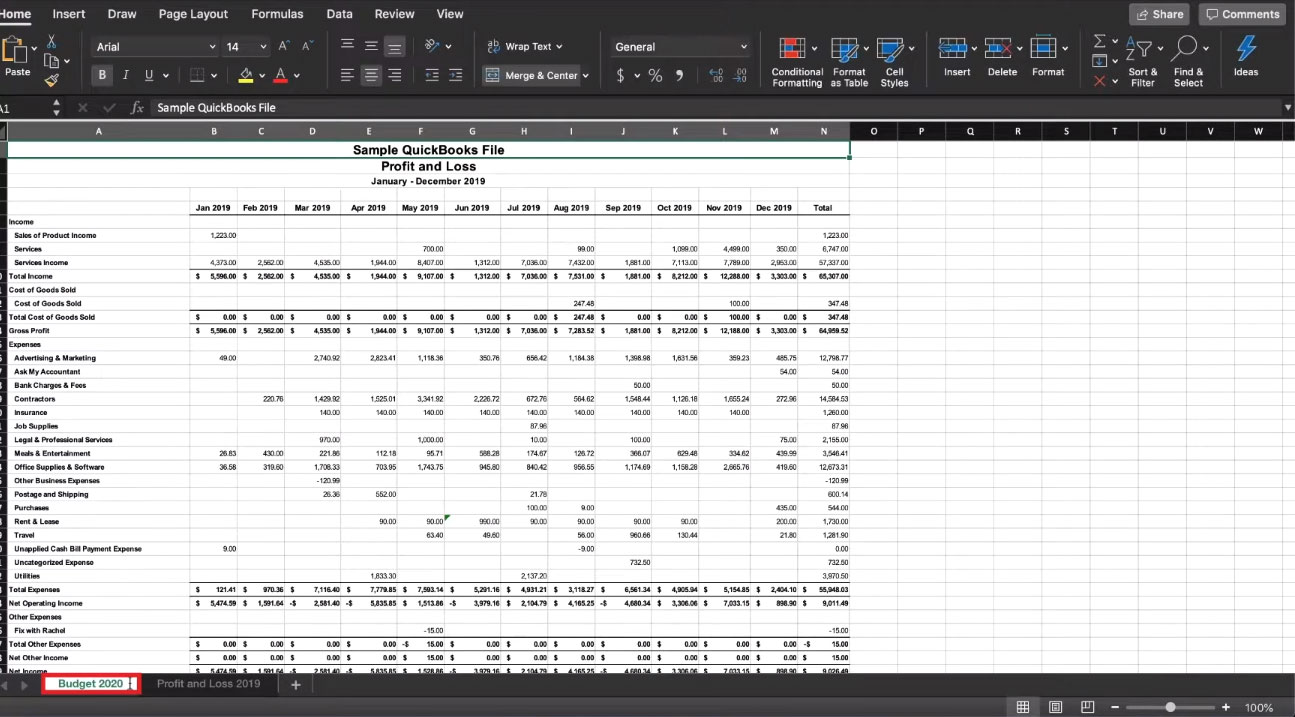Viewport: 1295px width, 717px height.
Task: Open the Comments button
Action: [1242, 14]
